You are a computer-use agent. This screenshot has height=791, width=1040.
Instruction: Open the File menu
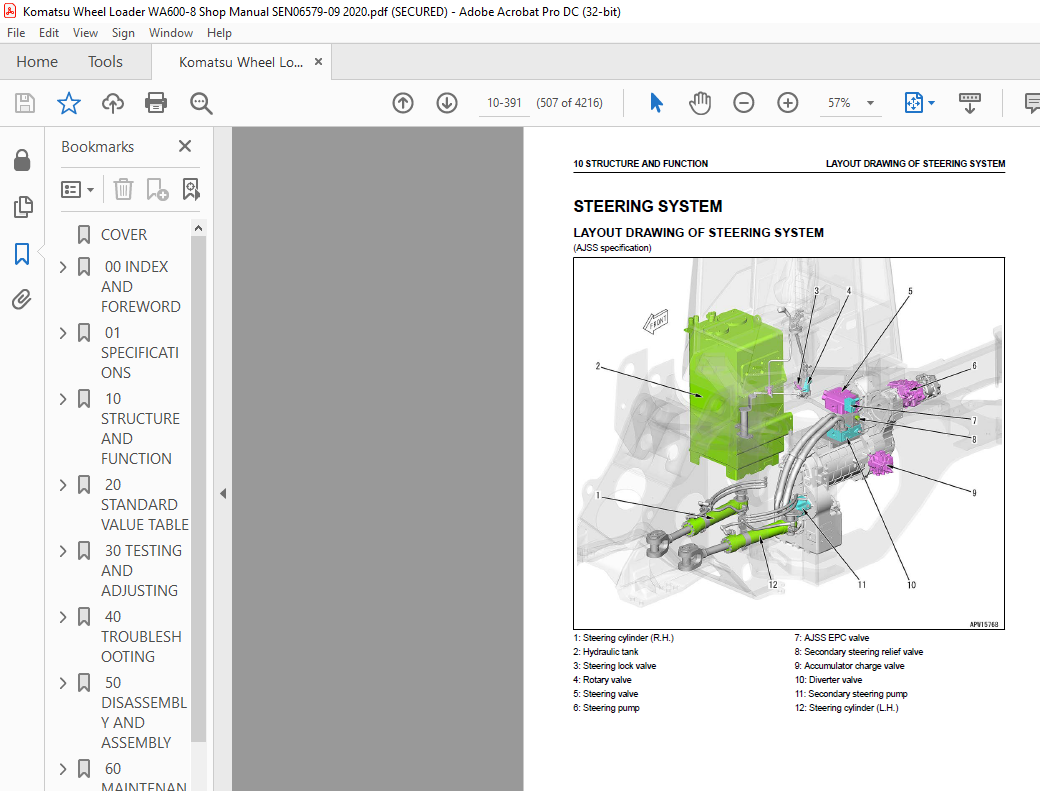click(16, 32)
